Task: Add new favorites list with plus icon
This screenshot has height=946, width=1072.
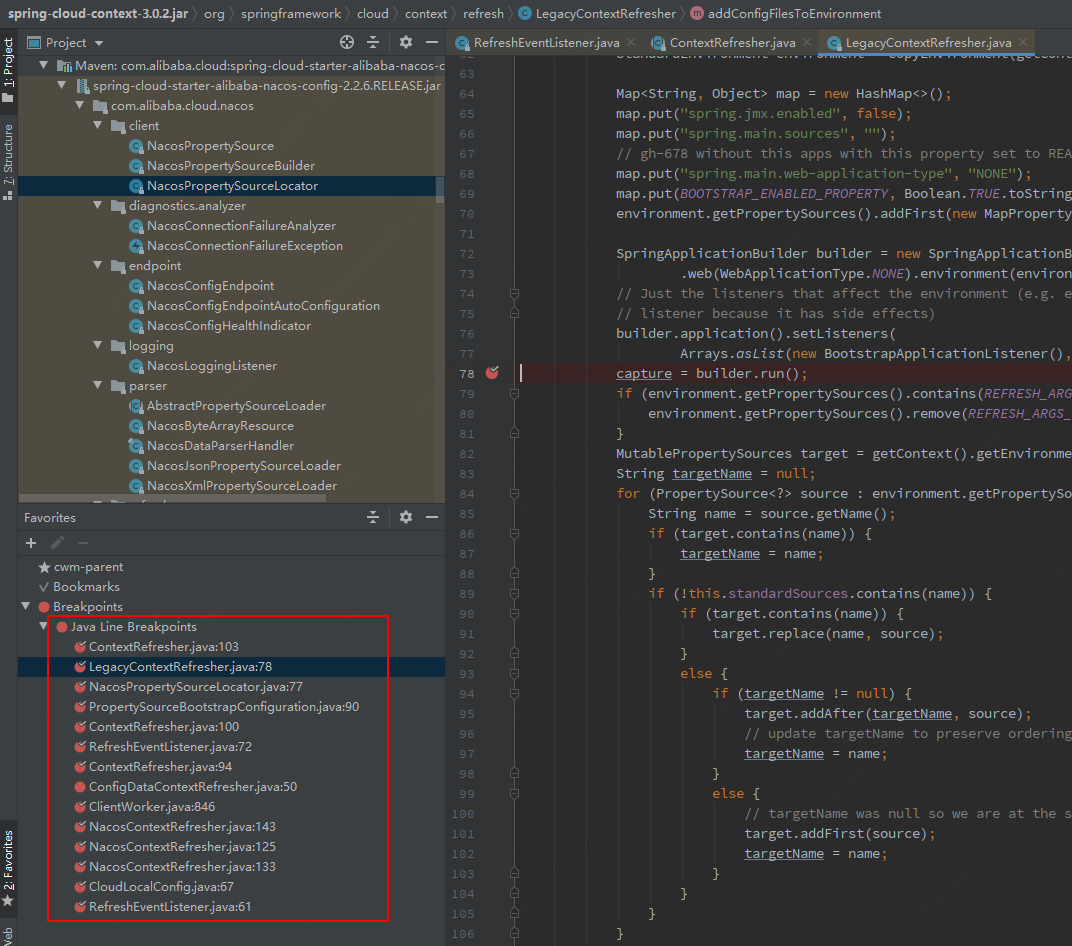Action: (31, 543)
